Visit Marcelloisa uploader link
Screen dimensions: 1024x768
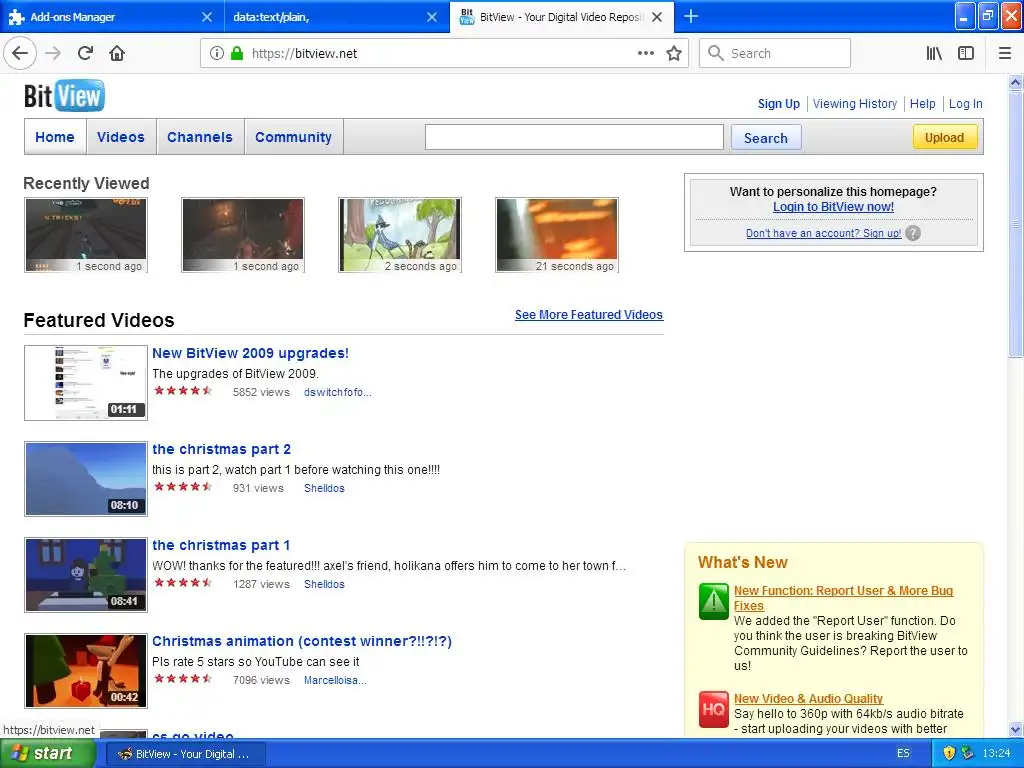click(x=335, y=680)
